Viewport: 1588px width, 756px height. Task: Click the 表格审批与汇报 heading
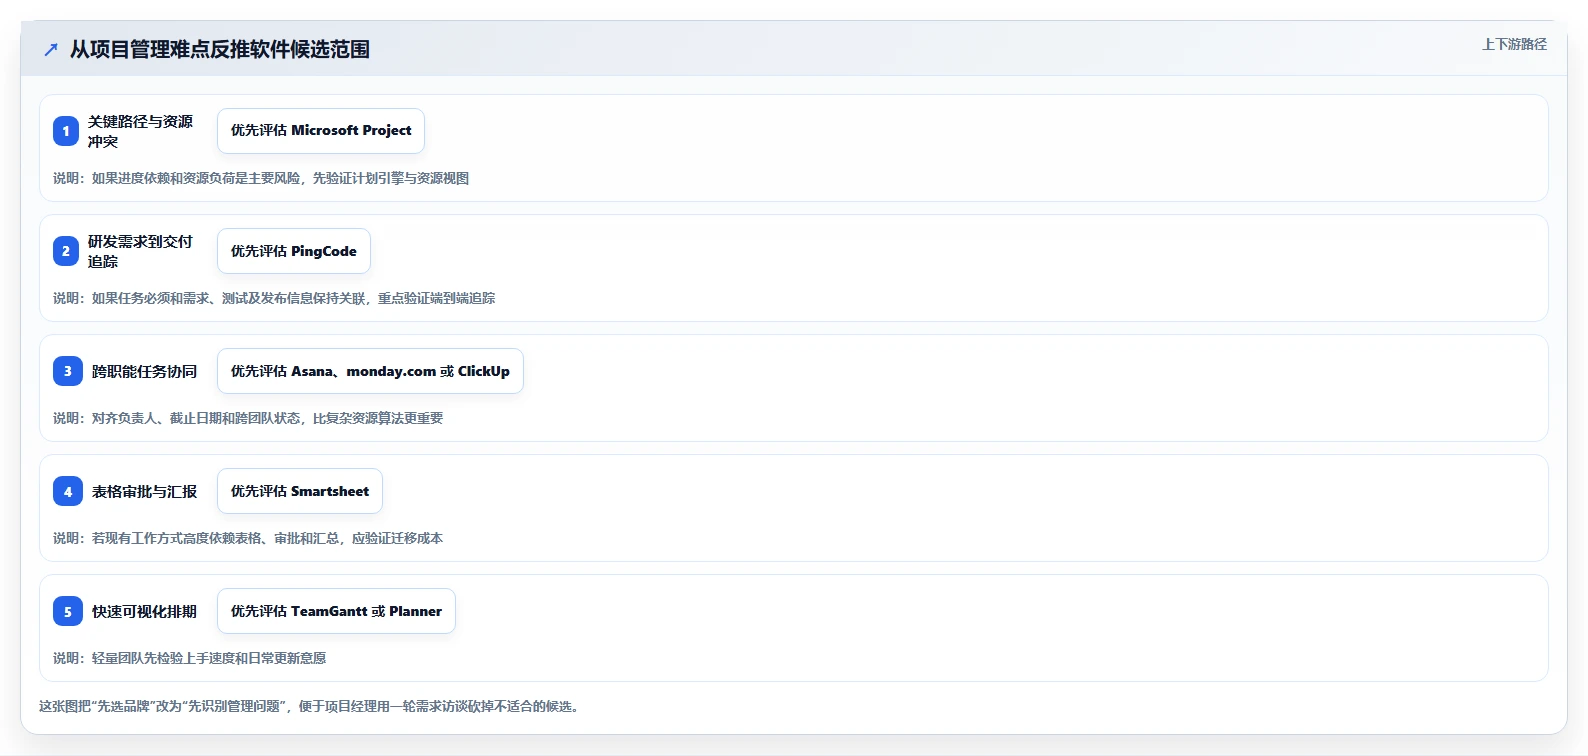pyautogui.click(x=145, y=491)
